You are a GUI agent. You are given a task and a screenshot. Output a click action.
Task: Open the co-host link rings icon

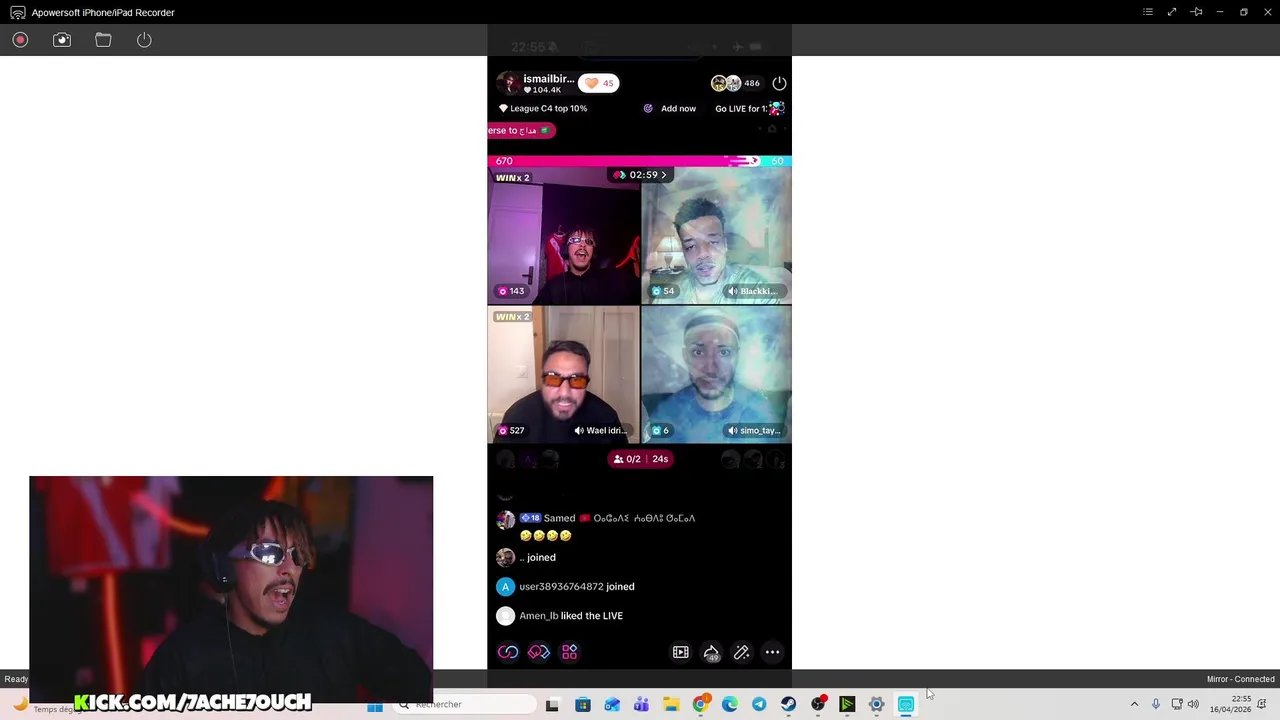click(508, 652)
